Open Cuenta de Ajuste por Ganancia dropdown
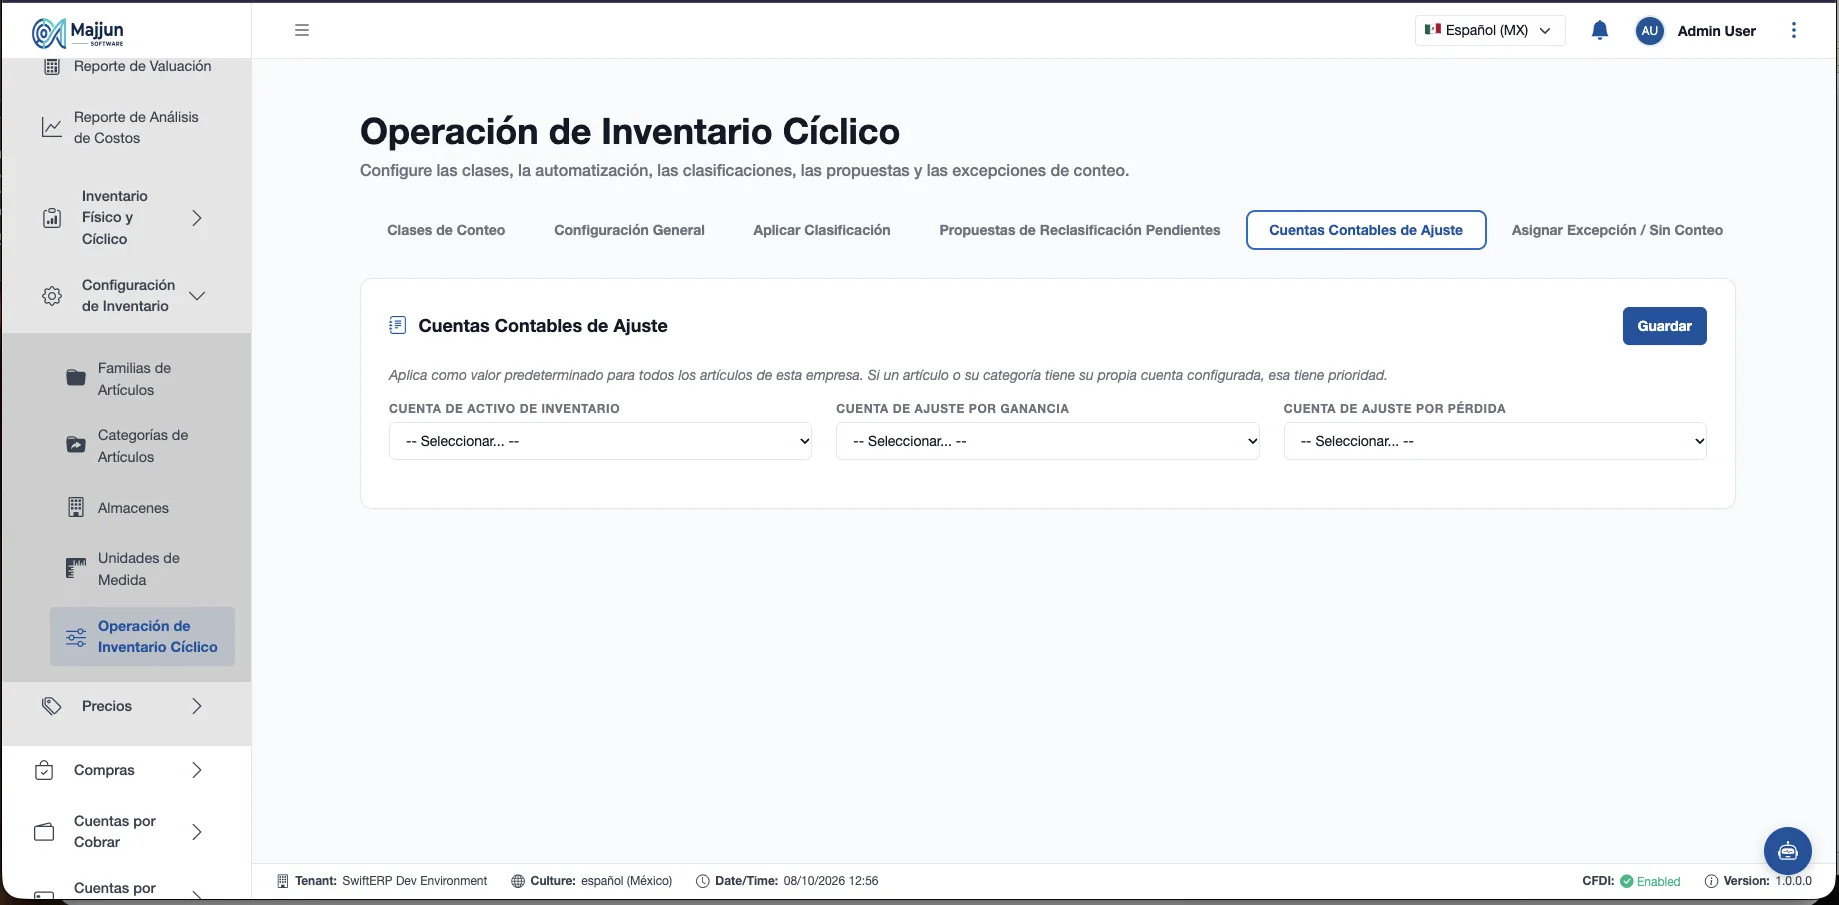Screen dimensions: 1839x905 pyautogui.click(x=1047, y=441)
